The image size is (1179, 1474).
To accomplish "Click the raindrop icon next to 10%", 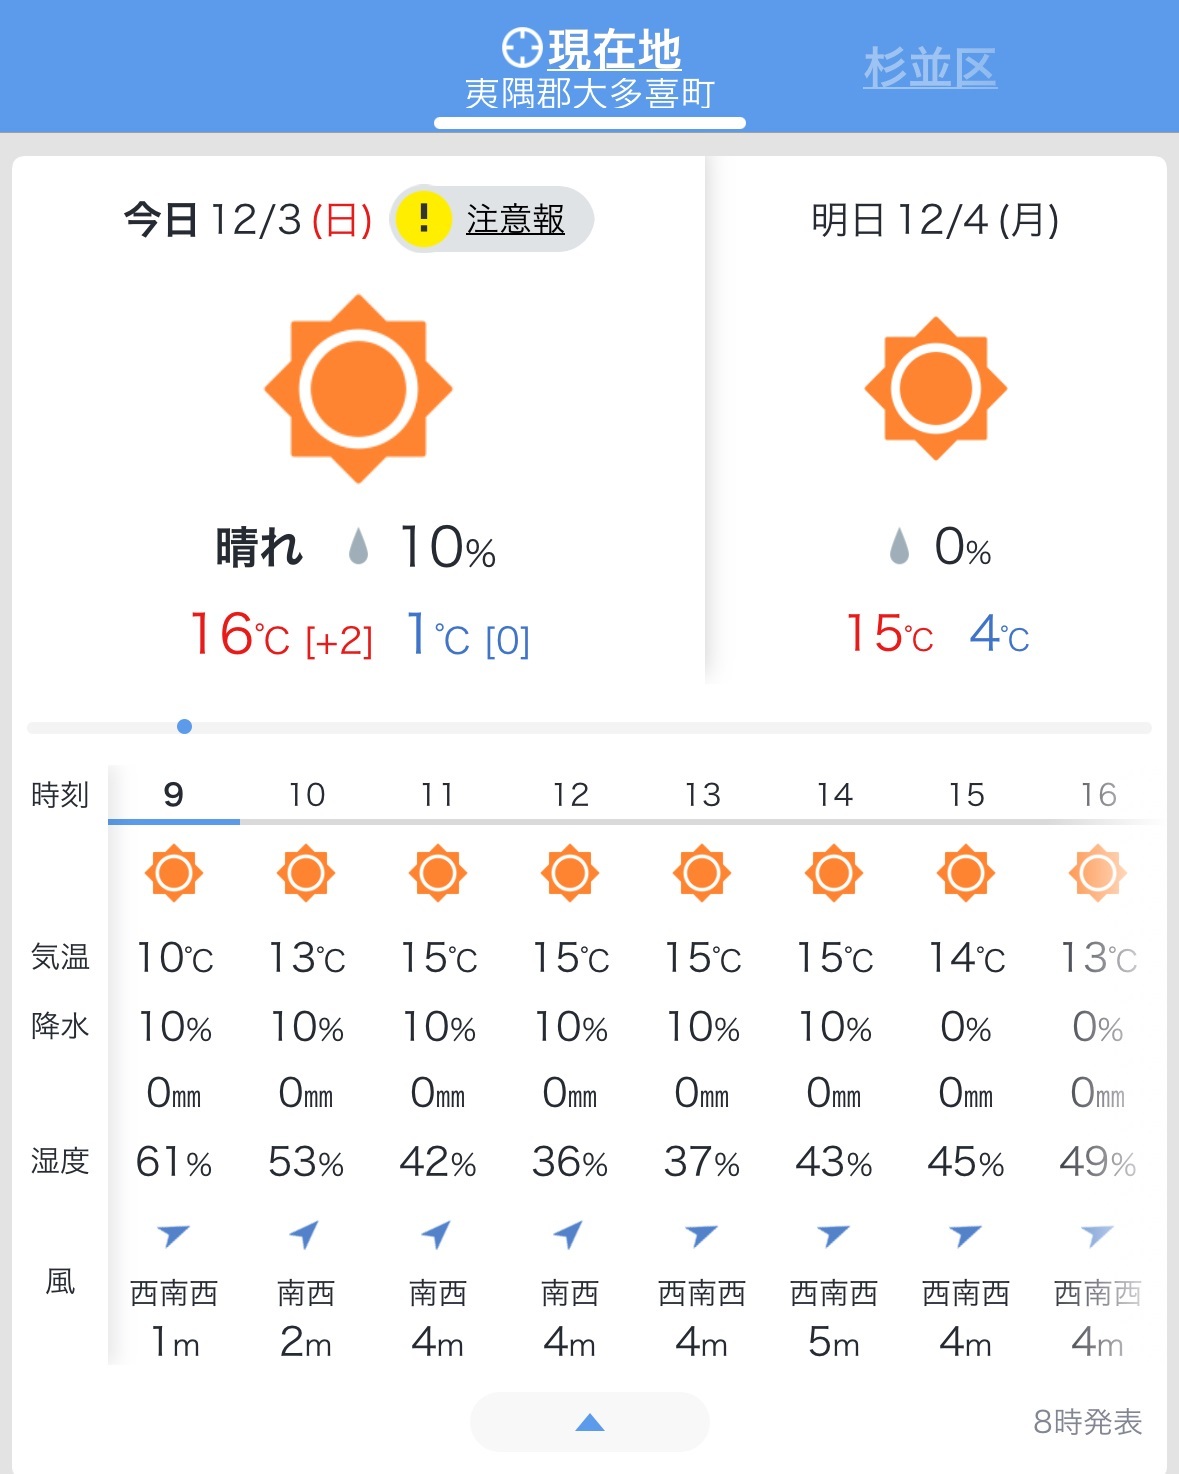I will pos(358,547).
